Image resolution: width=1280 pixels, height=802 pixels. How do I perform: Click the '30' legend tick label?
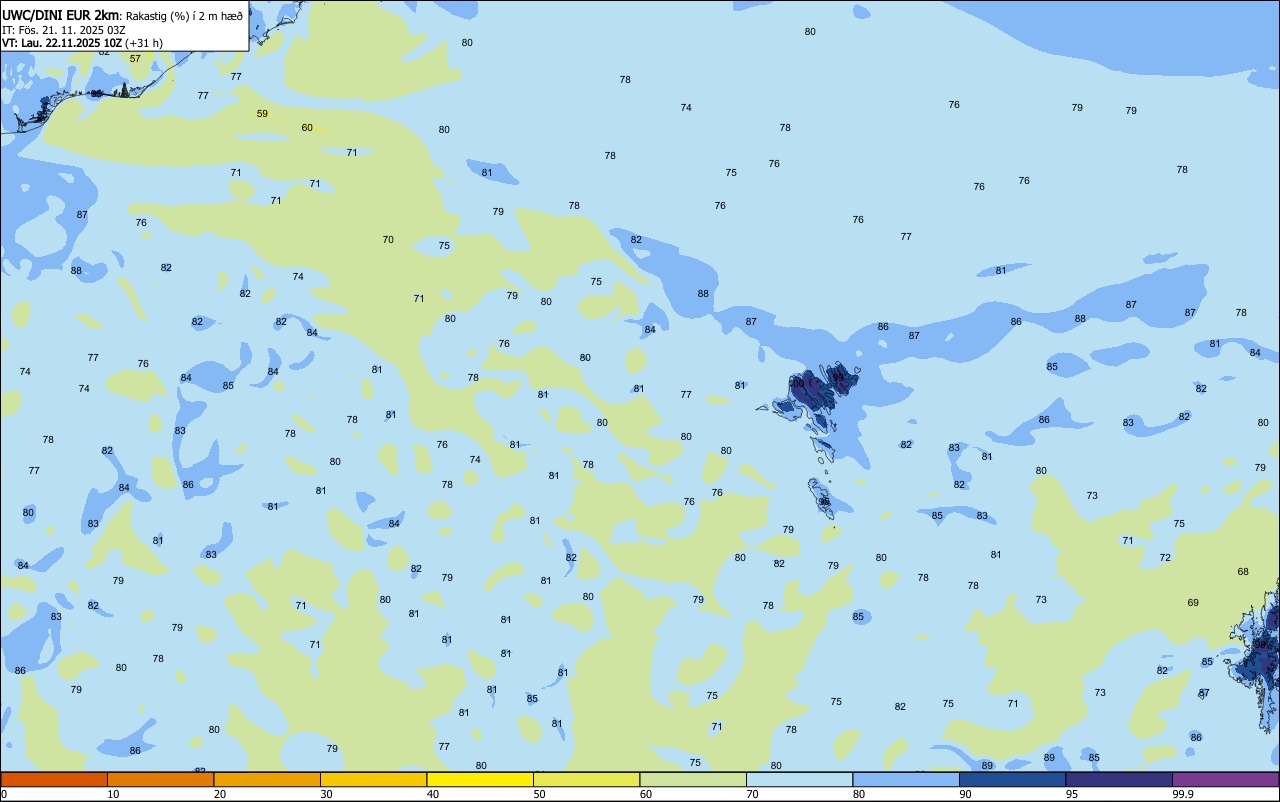coord(326,794)
